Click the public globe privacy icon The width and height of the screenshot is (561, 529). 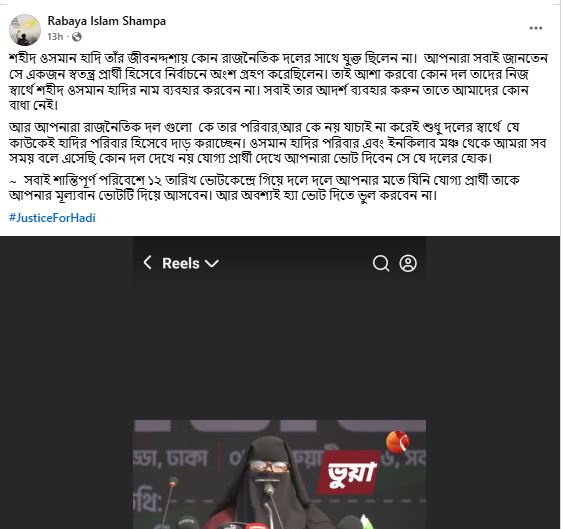[x=77, y=36]
